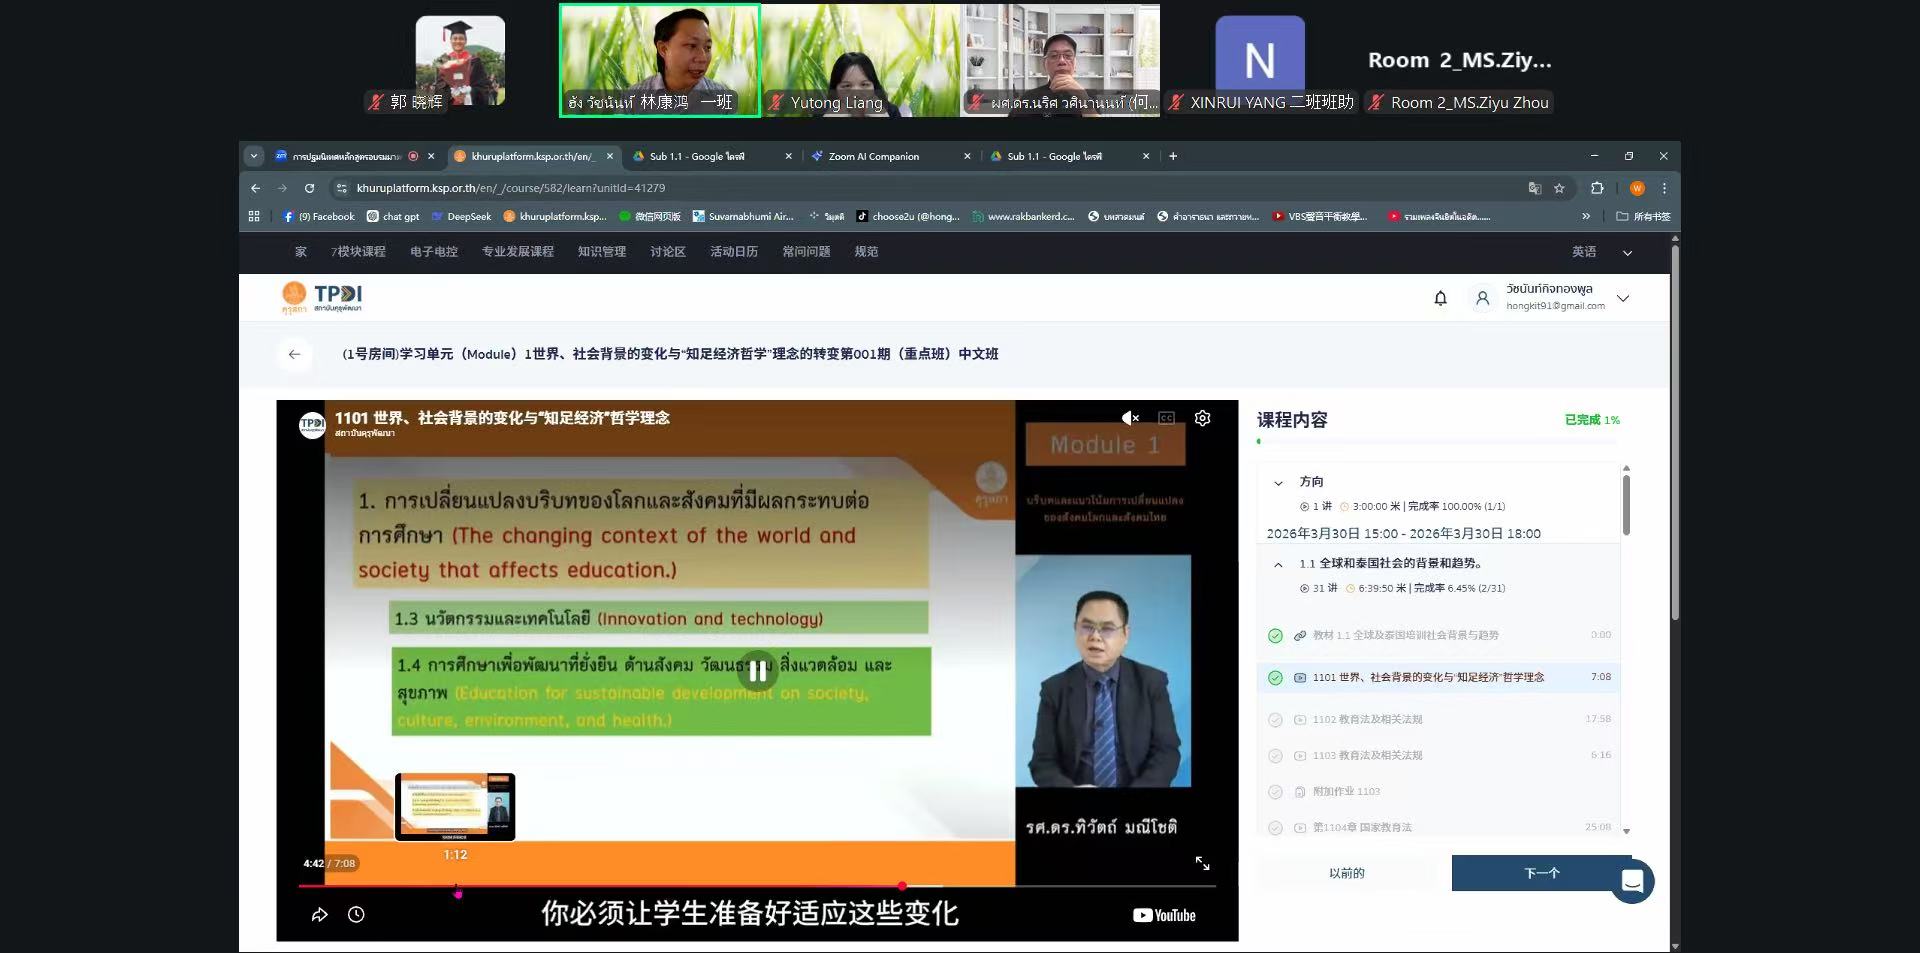1920x953 pixels.
Task: Collapse the 方向 course section
Action: [1279, 482]
